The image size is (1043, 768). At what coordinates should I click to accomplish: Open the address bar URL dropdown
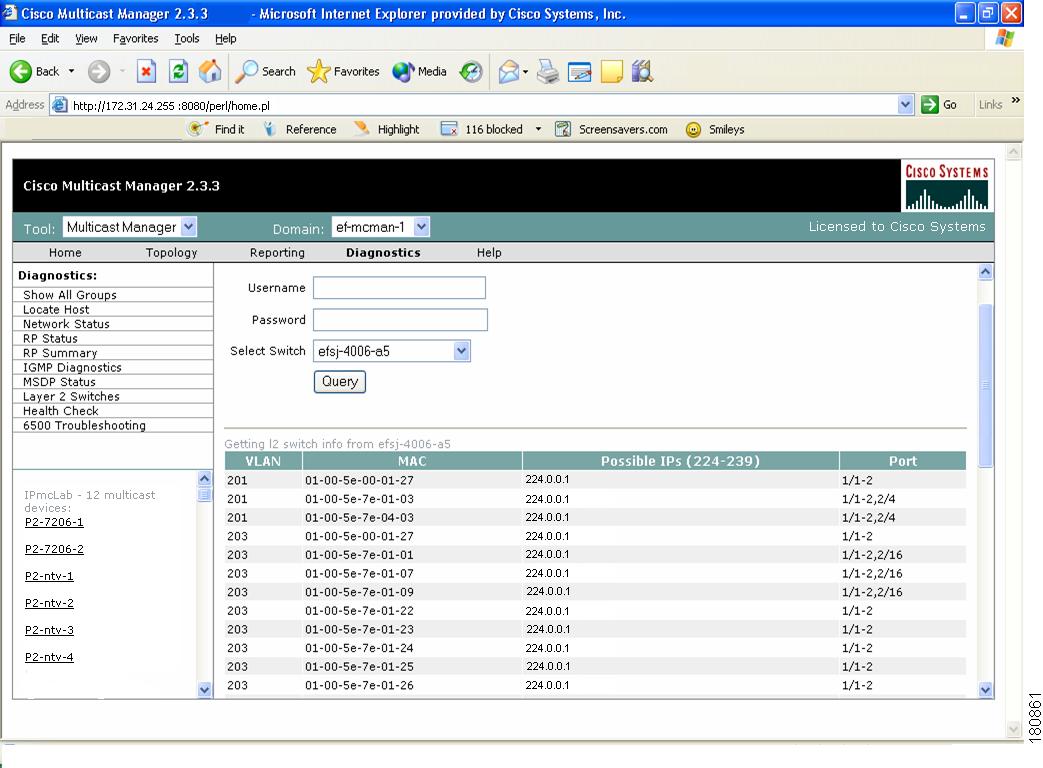tap(905, 104)
